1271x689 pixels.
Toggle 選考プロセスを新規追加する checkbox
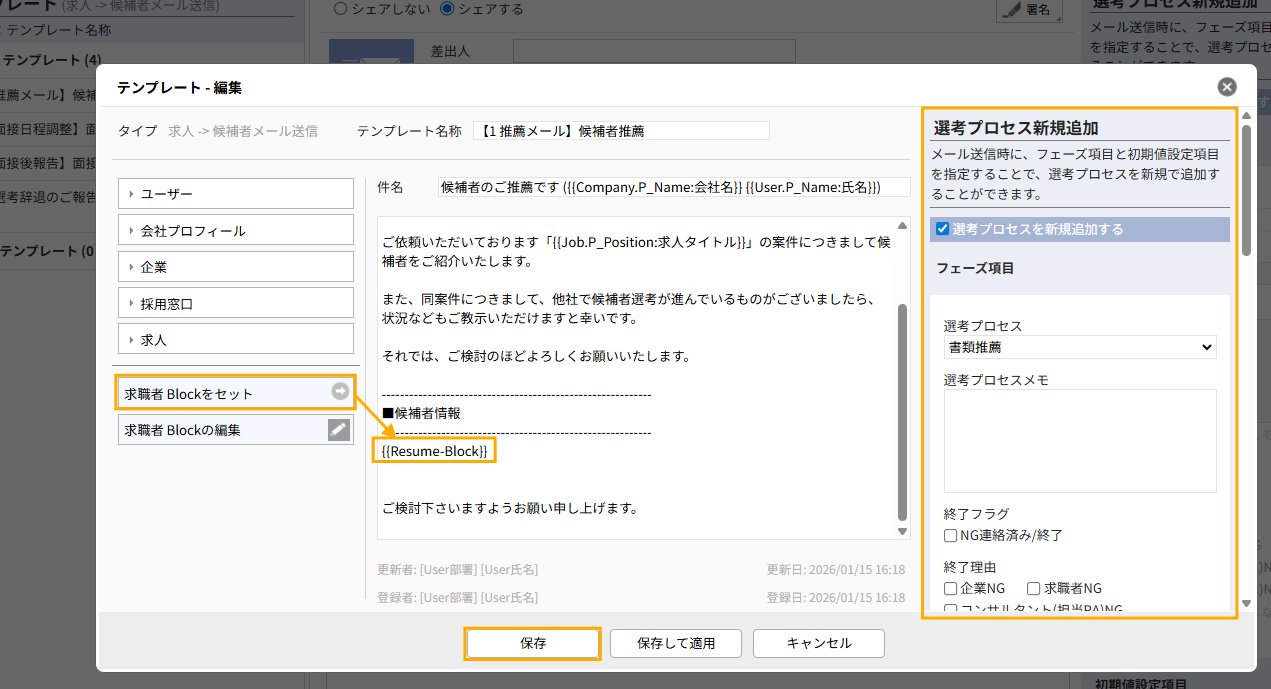point(942,229)
